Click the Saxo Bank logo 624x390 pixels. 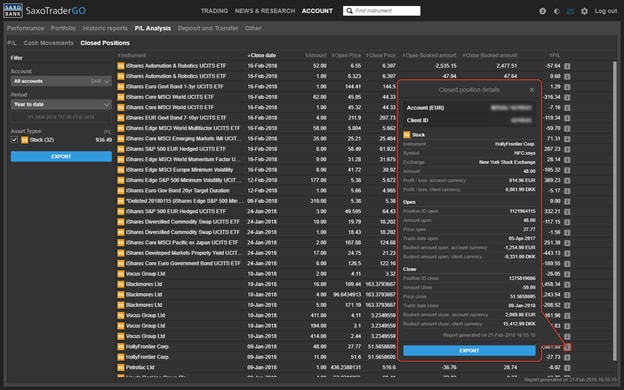pos(13,11)
